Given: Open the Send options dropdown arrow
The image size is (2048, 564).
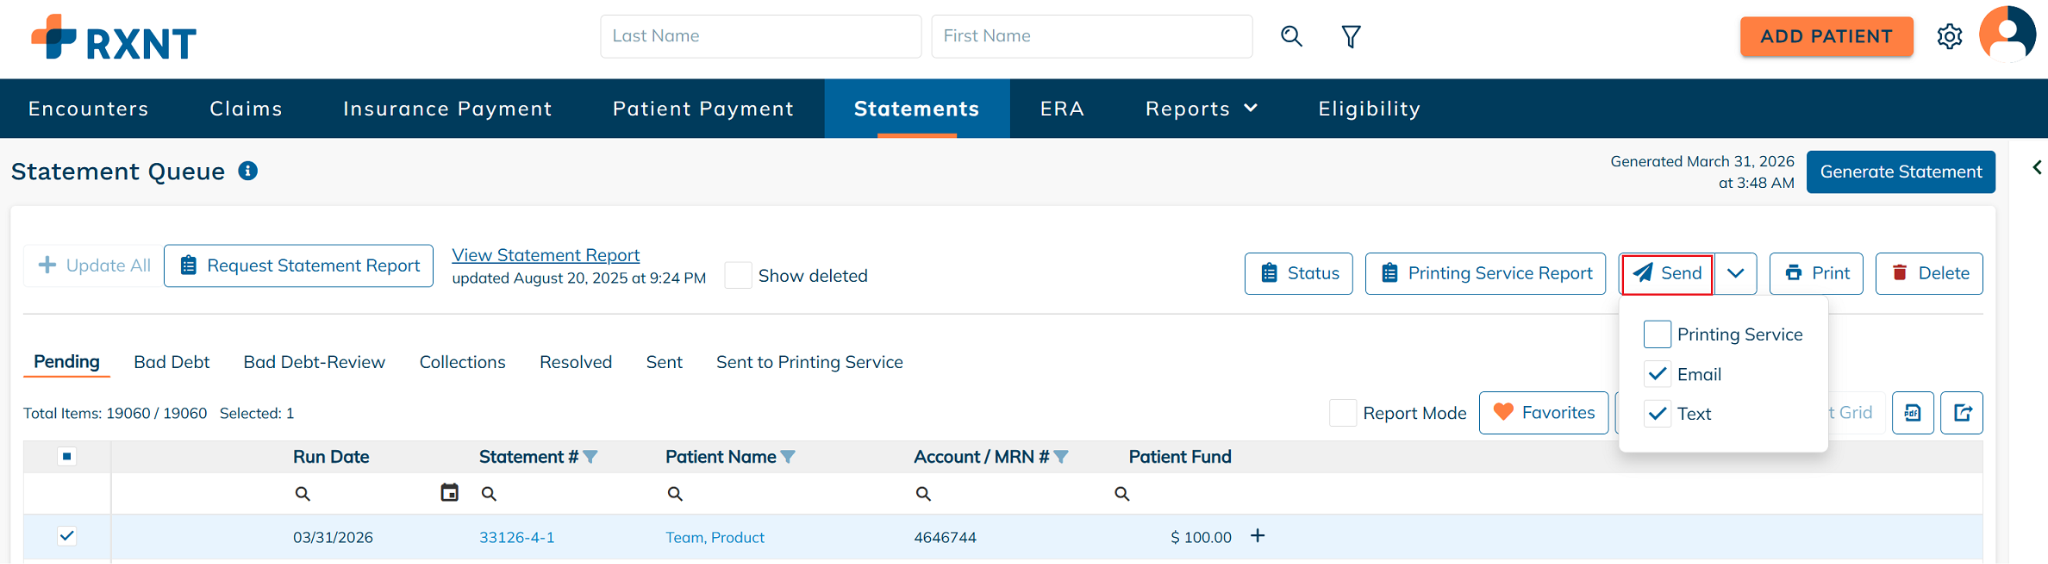Looking at the screenshot, I should pyautogui.click(x=1735, y=273).
